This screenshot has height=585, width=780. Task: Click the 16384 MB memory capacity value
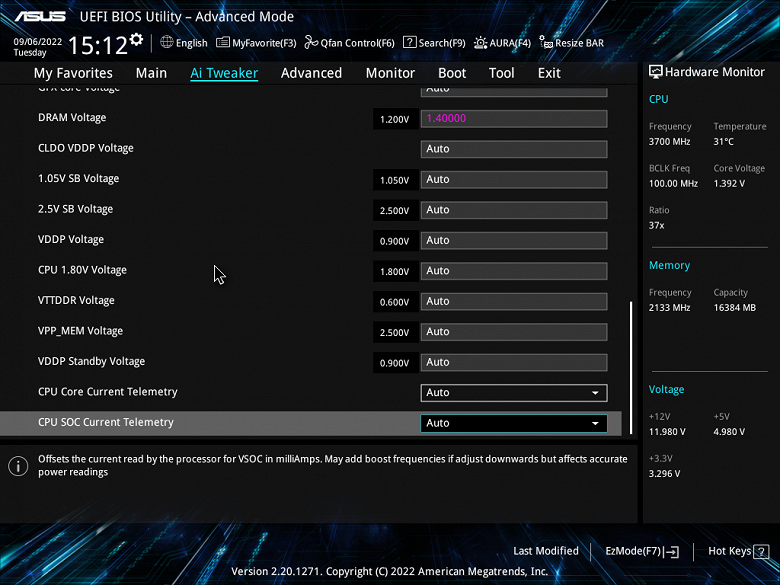[735, 308]
